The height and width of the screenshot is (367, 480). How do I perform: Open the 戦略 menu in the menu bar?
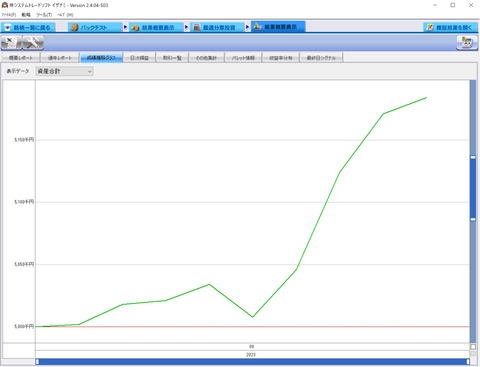point(26,15)
